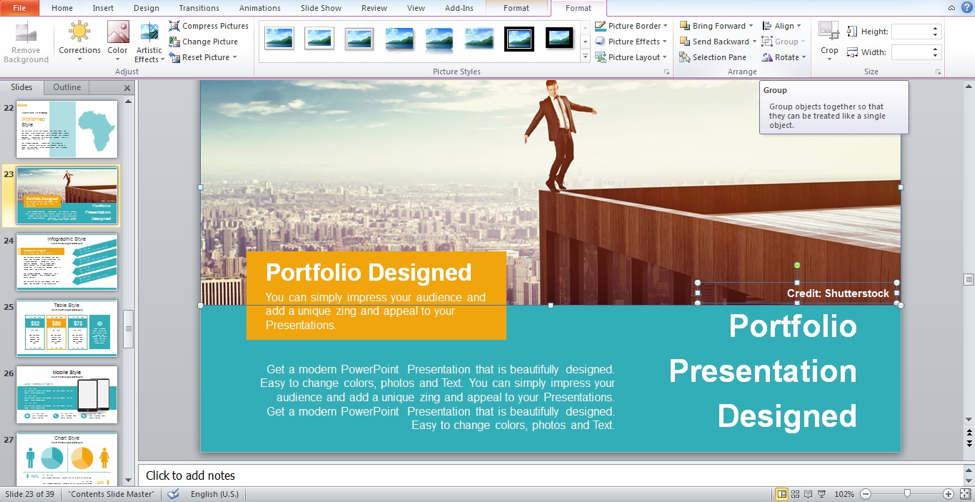Click Change Picture
Image resolution: width=975 pixels, height=502 pixels.
point(203,42)
